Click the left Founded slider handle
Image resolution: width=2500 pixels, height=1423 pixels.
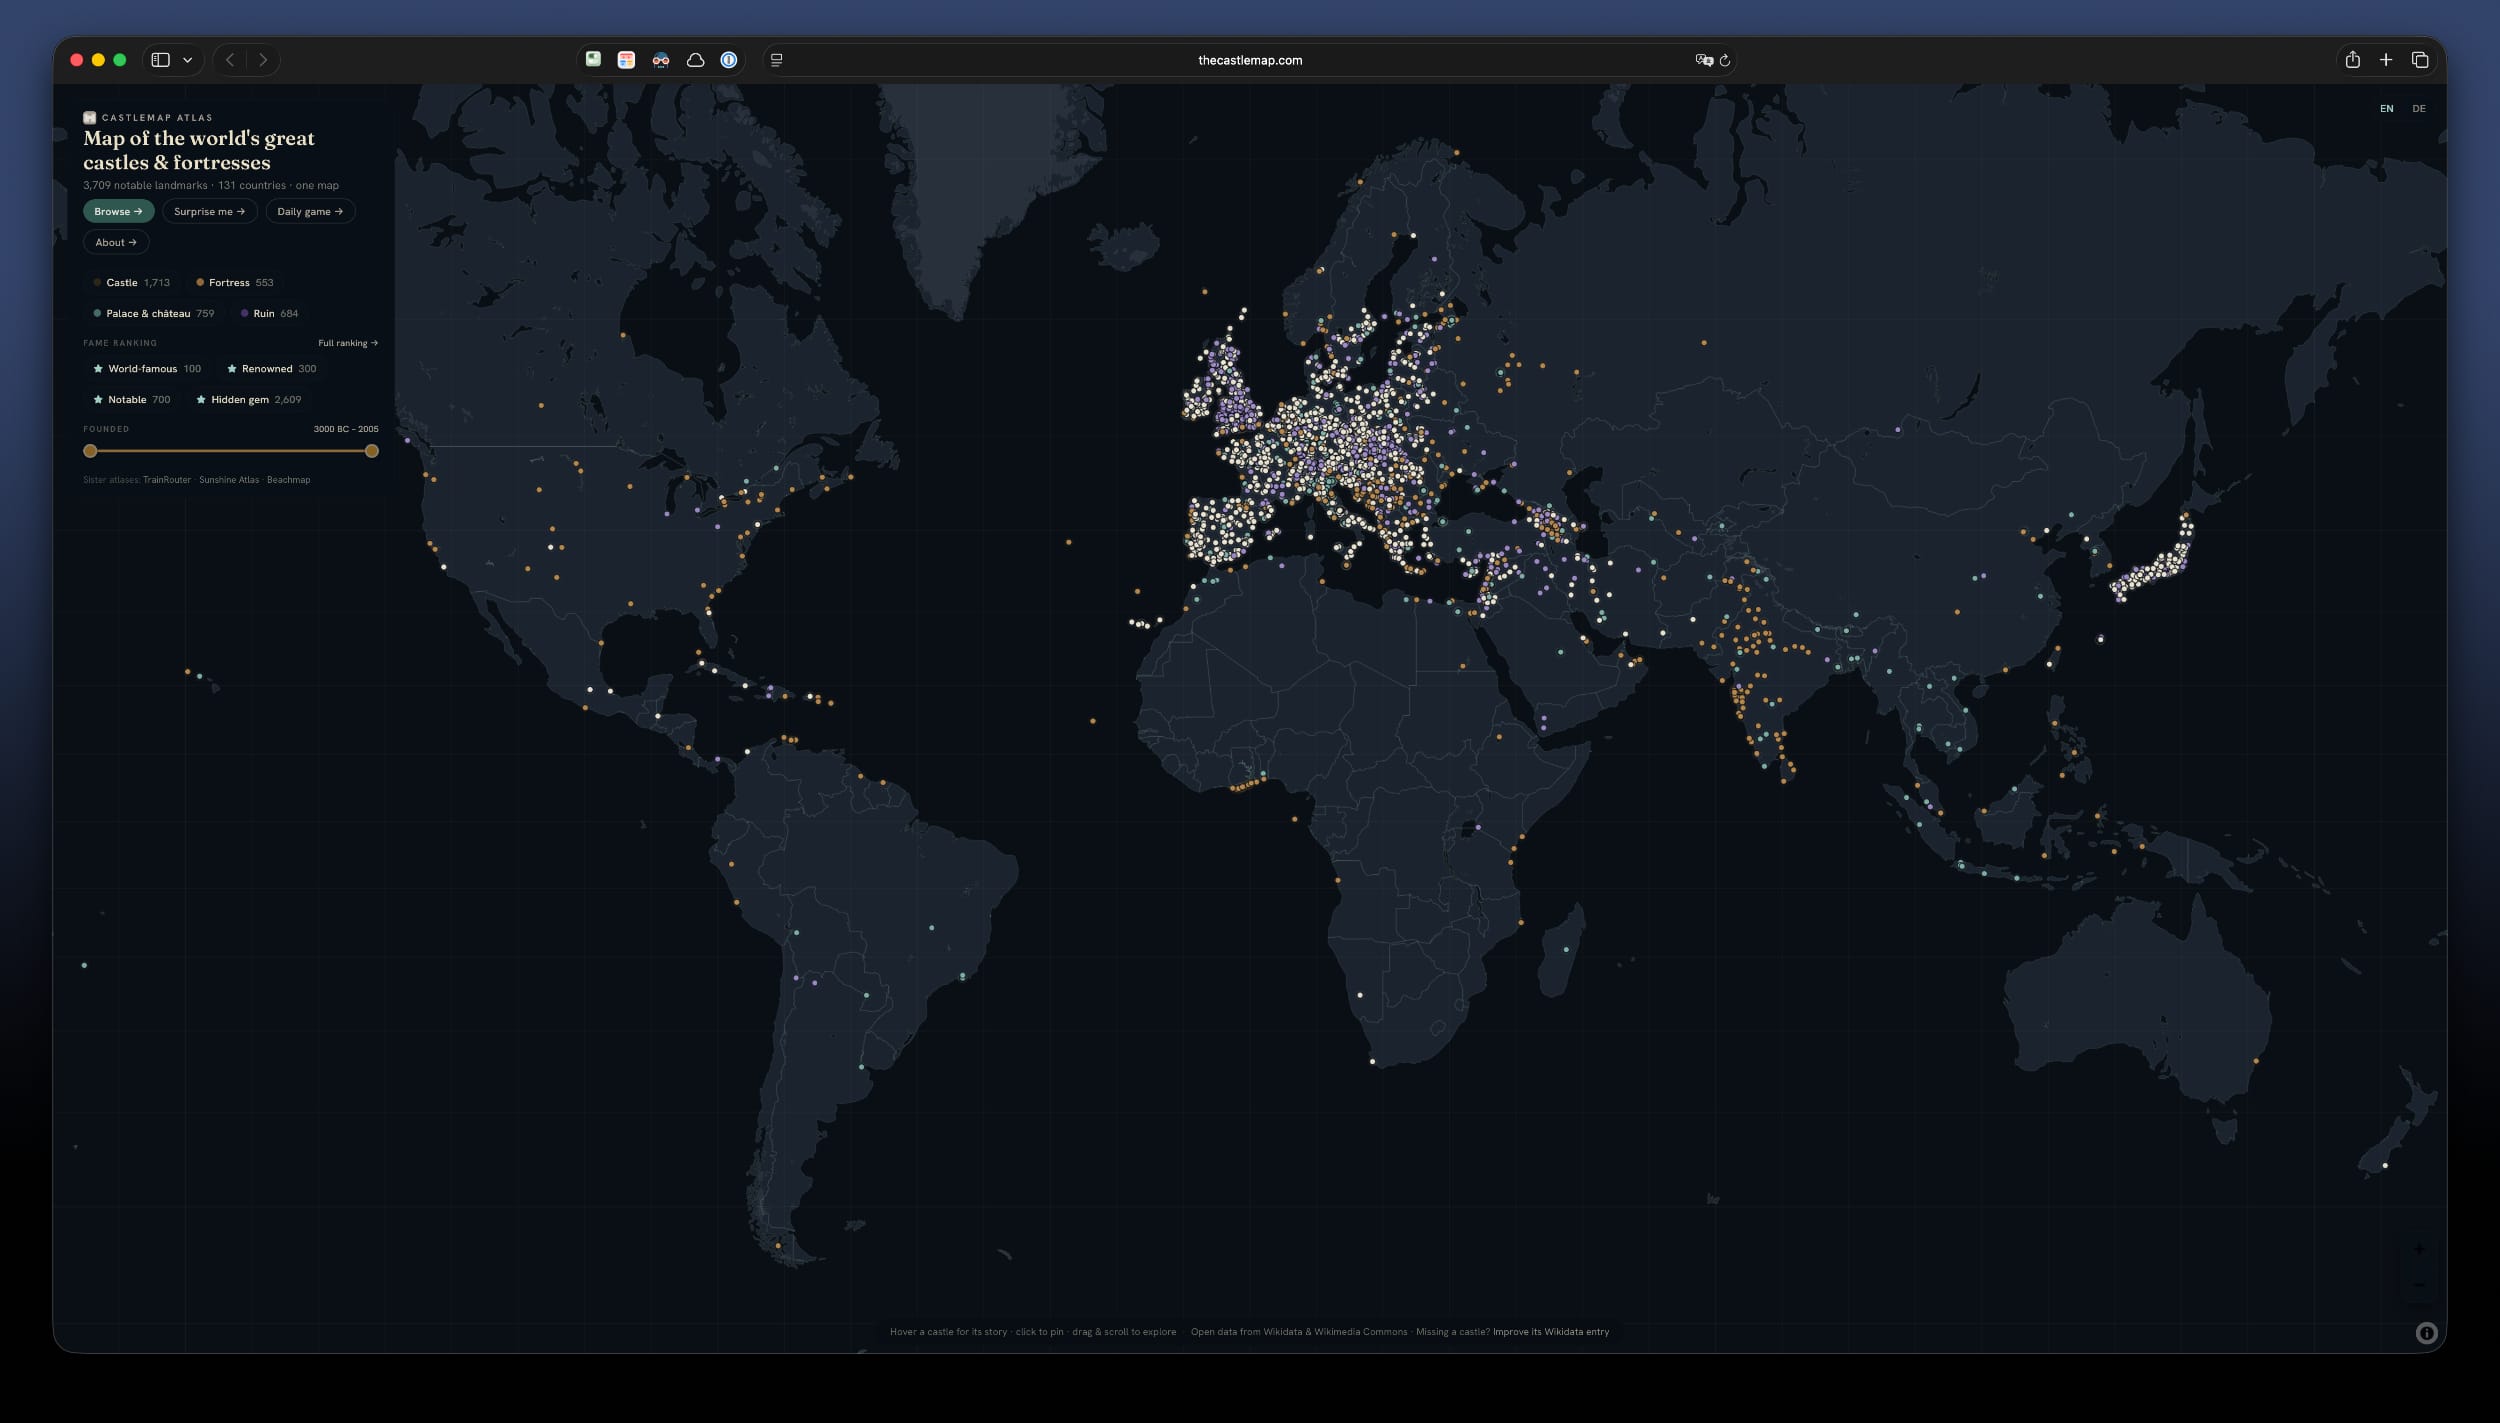tap(90, 451)
